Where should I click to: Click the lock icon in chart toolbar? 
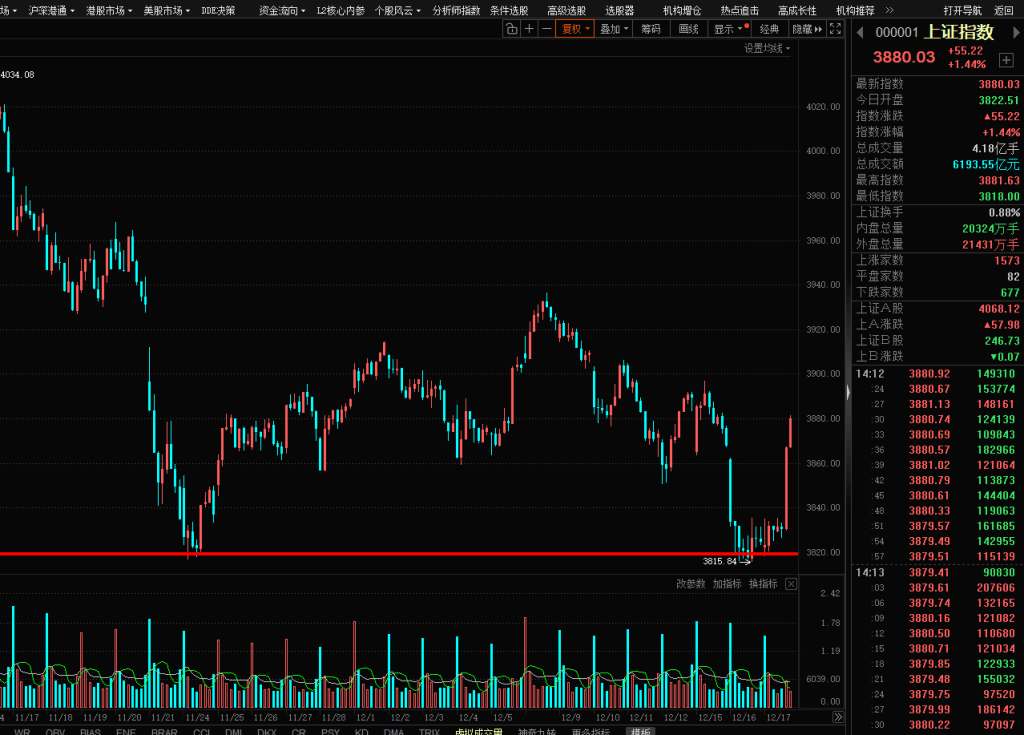pos(511,29)
